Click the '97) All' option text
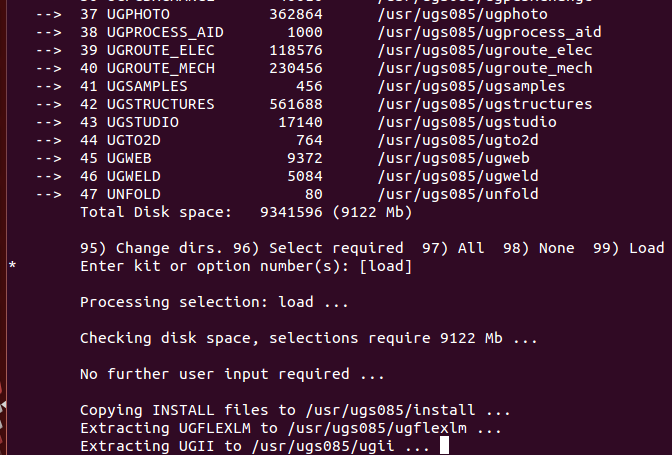The image size is (672, 455). pos(453,248)
